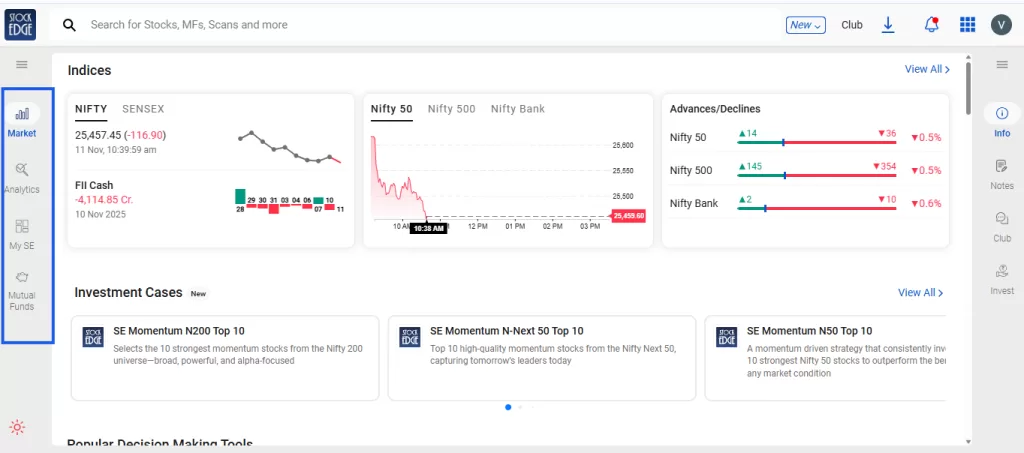Expand the New dropdown

[806, 25]
